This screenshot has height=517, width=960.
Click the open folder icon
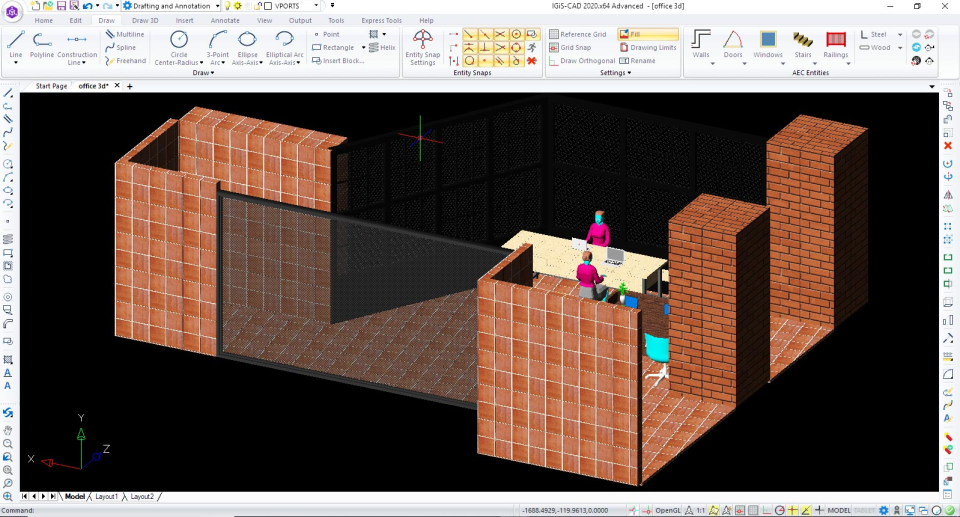48,6
